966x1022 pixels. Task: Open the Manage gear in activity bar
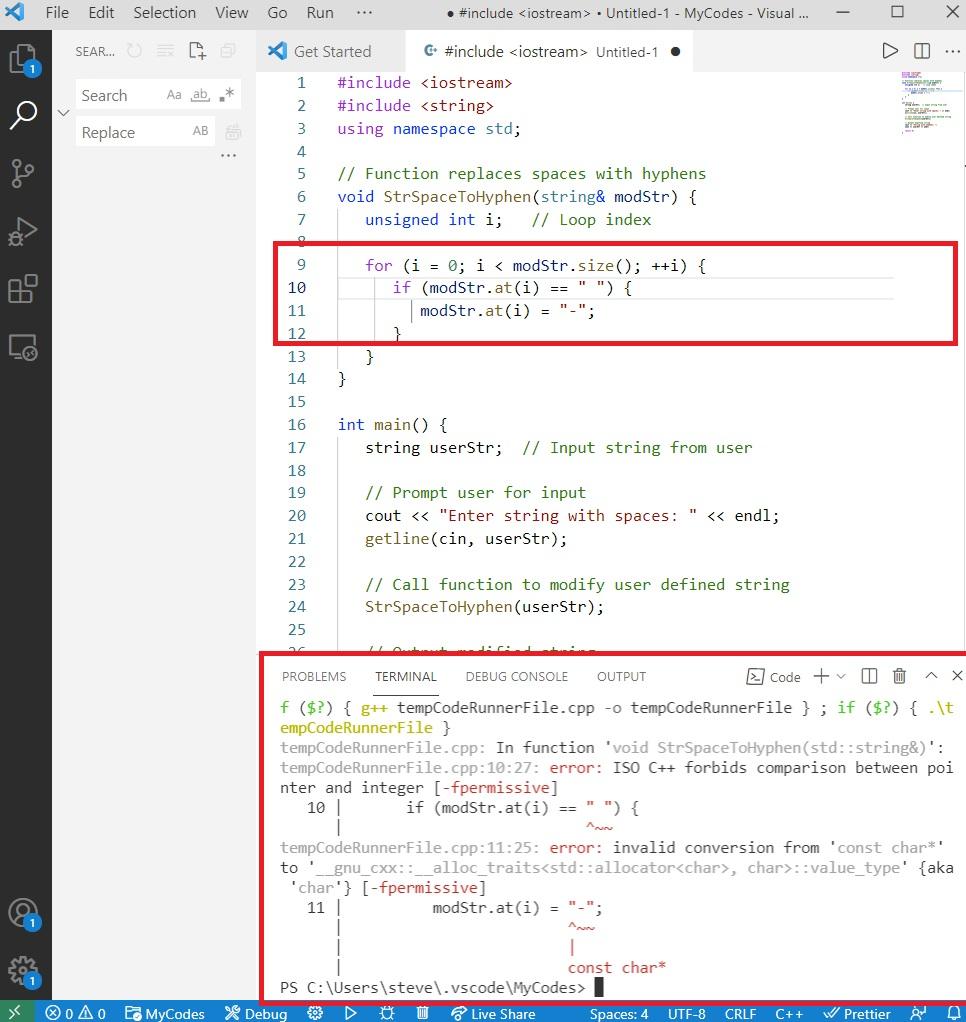24,972
